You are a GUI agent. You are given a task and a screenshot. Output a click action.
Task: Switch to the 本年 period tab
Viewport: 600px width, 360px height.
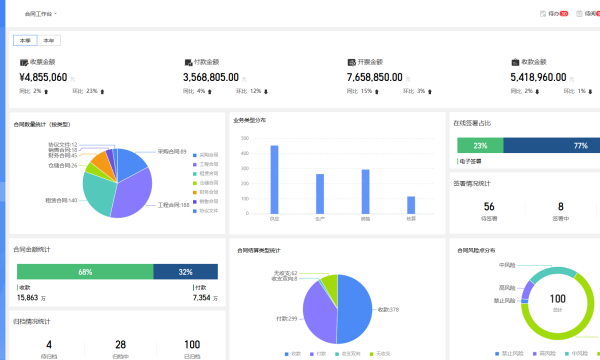(49, 40)
